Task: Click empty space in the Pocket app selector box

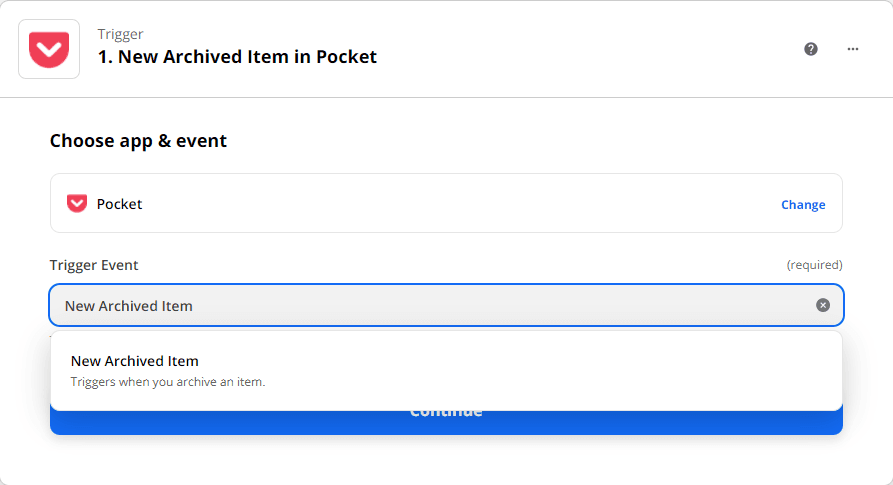Action: pyautogui.click(x=450, y=204)
